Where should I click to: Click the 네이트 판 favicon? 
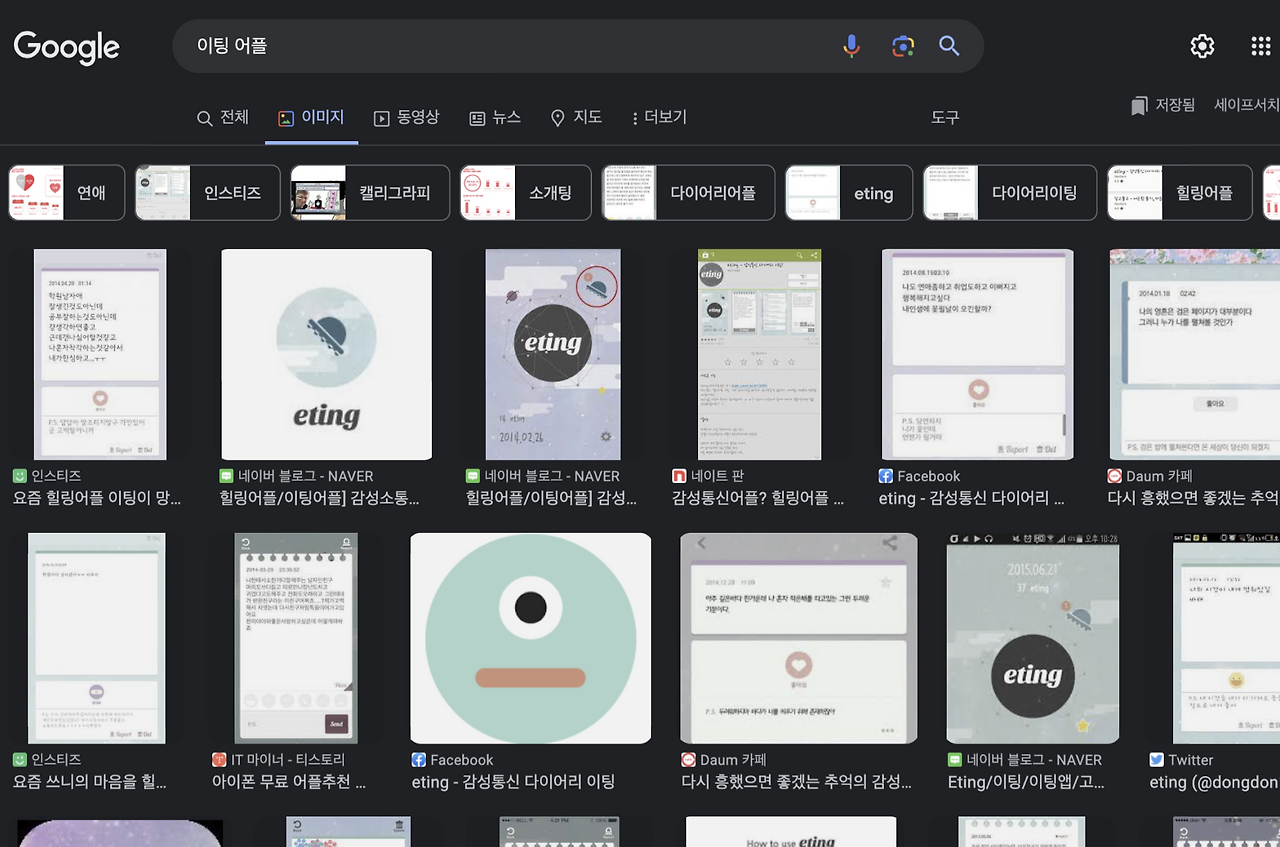click(680, 476)
